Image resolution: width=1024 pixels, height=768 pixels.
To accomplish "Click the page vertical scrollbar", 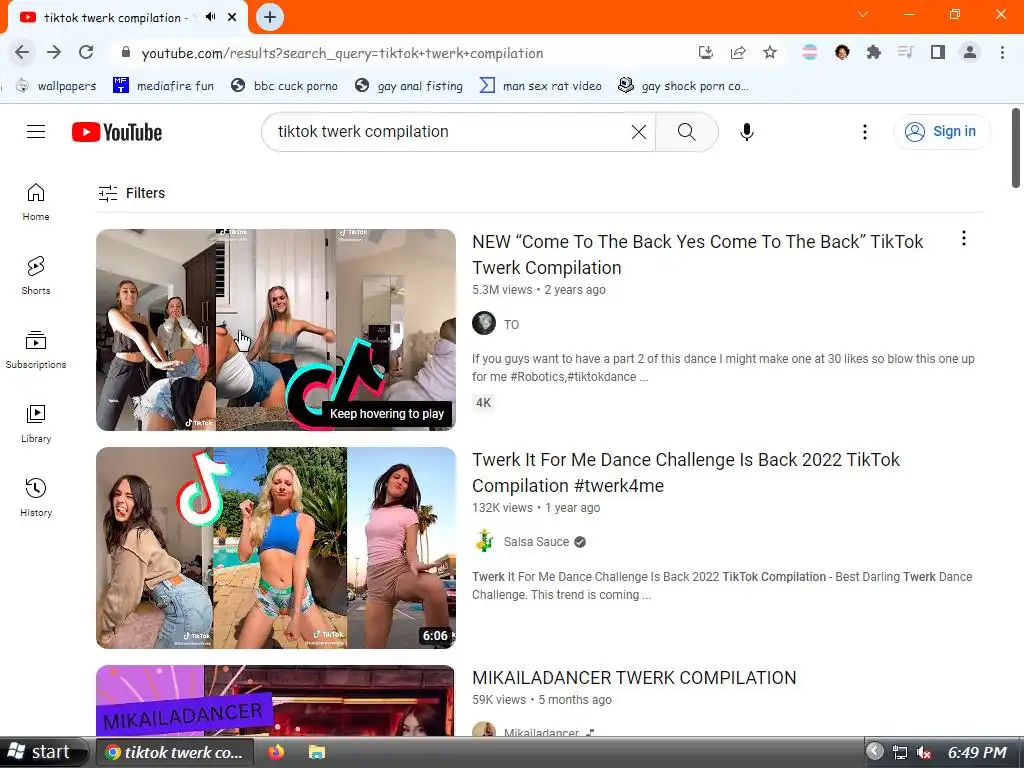I will (1016, 149).
